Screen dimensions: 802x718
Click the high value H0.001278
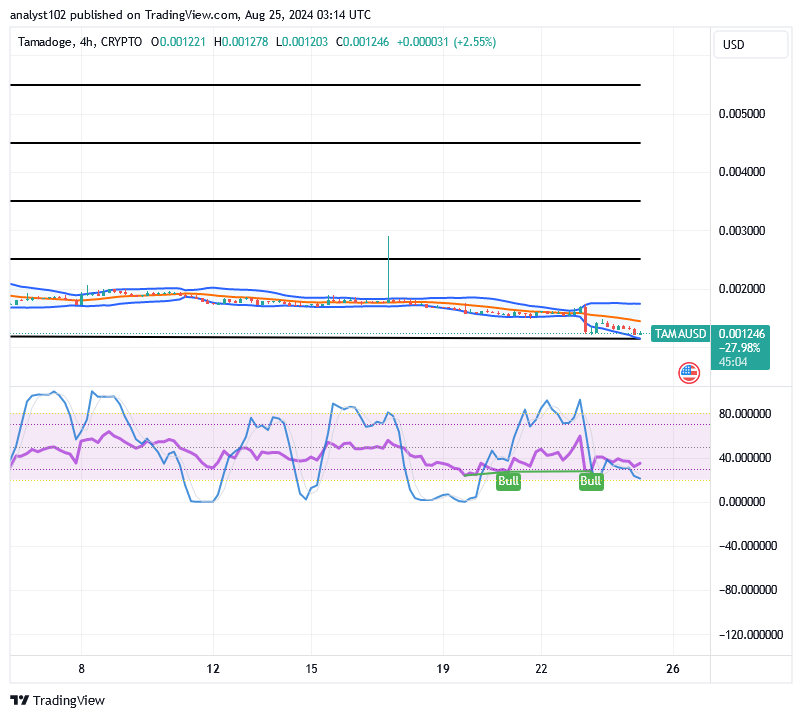coord(241,42)
